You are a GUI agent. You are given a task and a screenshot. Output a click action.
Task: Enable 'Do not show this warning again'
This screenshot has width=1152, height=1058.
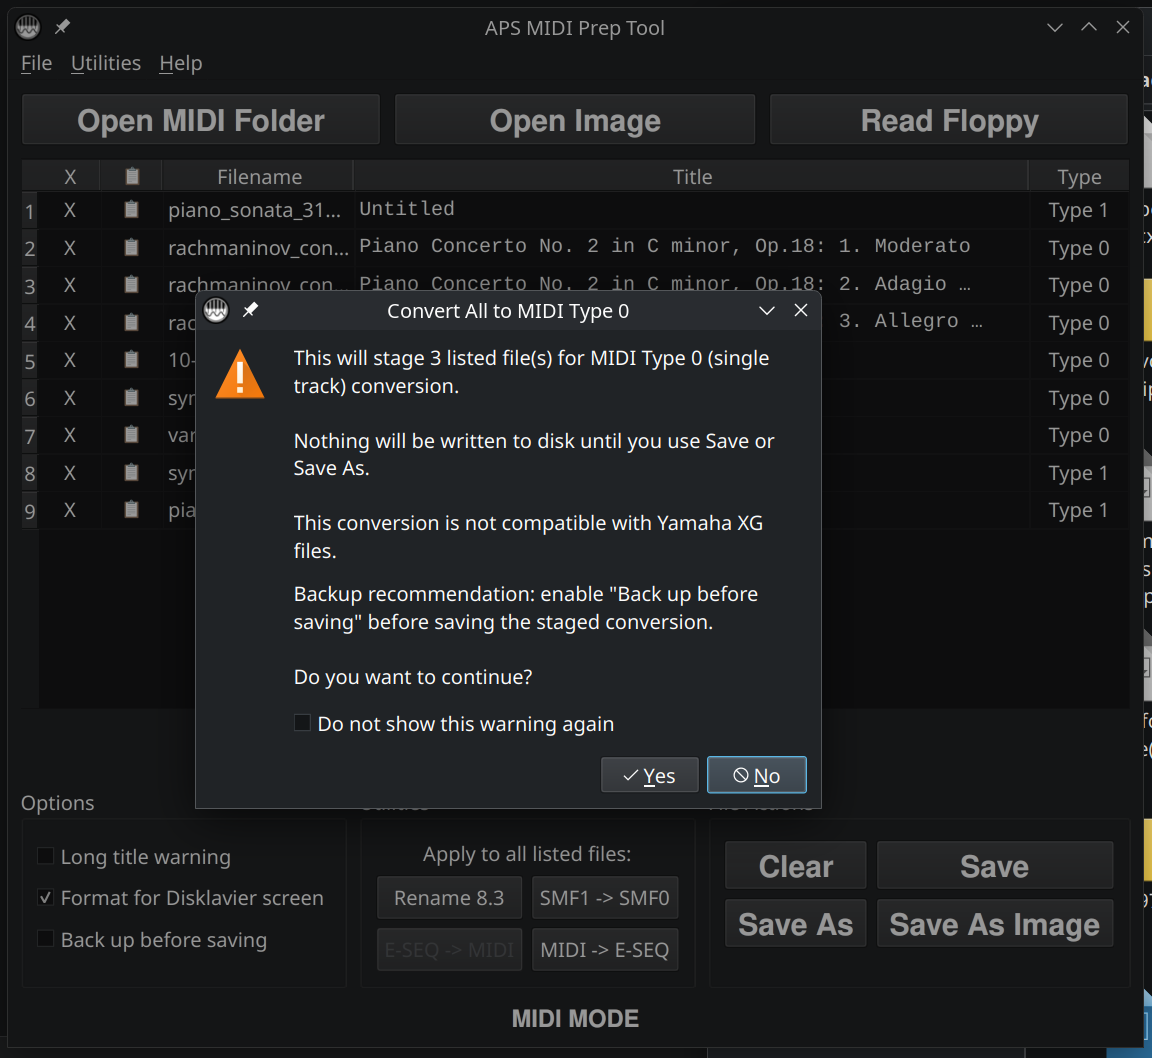pos(302,723)
